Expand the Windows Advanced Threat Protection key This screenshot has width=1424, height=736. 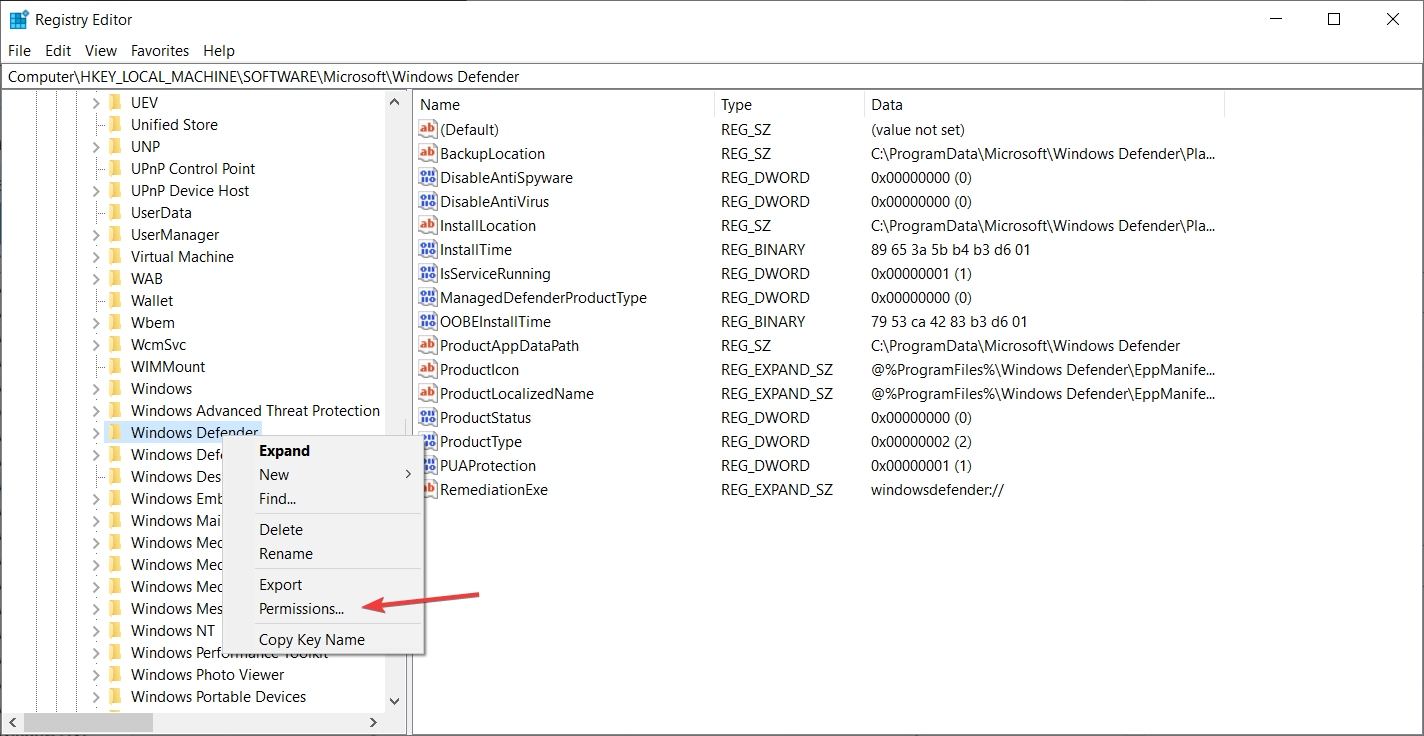tap(97, 410)
